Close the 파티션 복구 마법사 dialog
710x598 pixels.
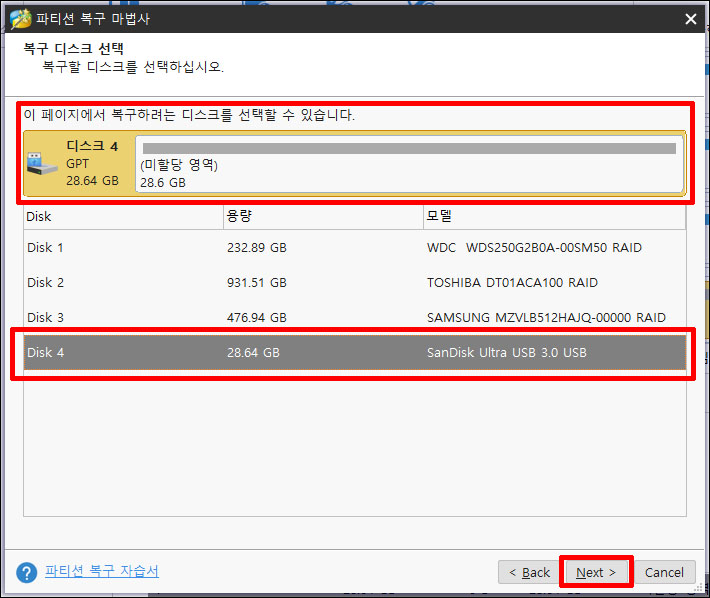click(x=691, y=19)
